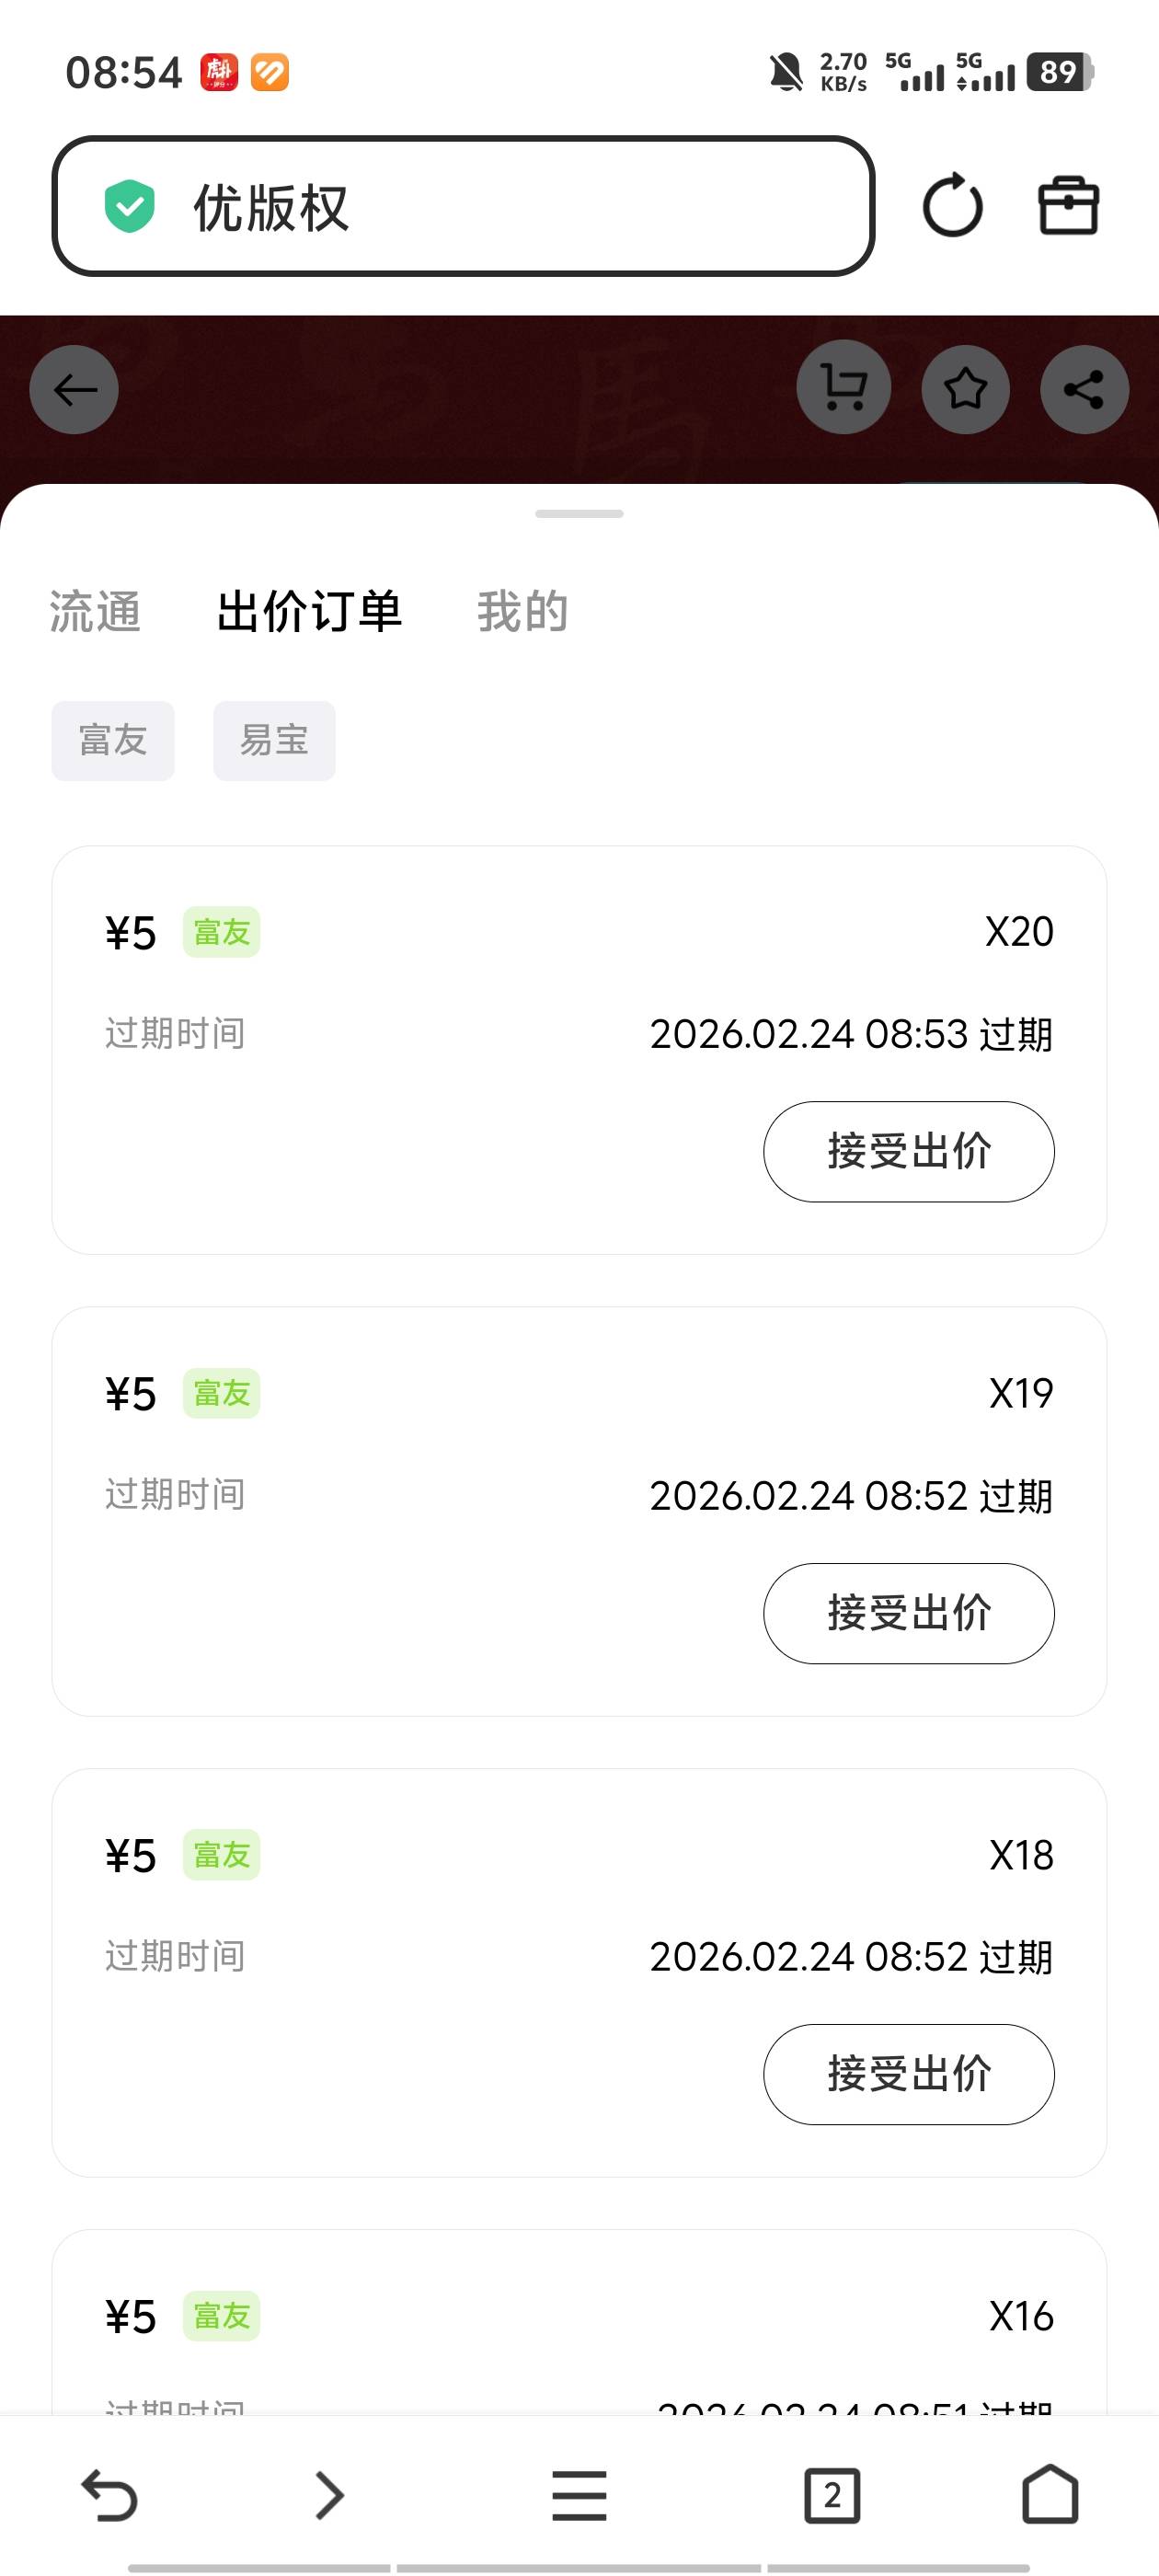The width and height of the screenshot is (1159, 2576).
Task: Switch to the 流通 tab
Action: click(95, 612)
